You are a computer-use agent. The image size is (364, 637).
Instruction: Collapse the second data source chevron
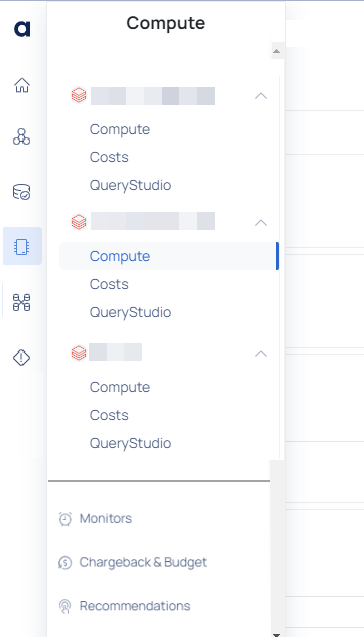pyautogui.click(x=261, y=223)
